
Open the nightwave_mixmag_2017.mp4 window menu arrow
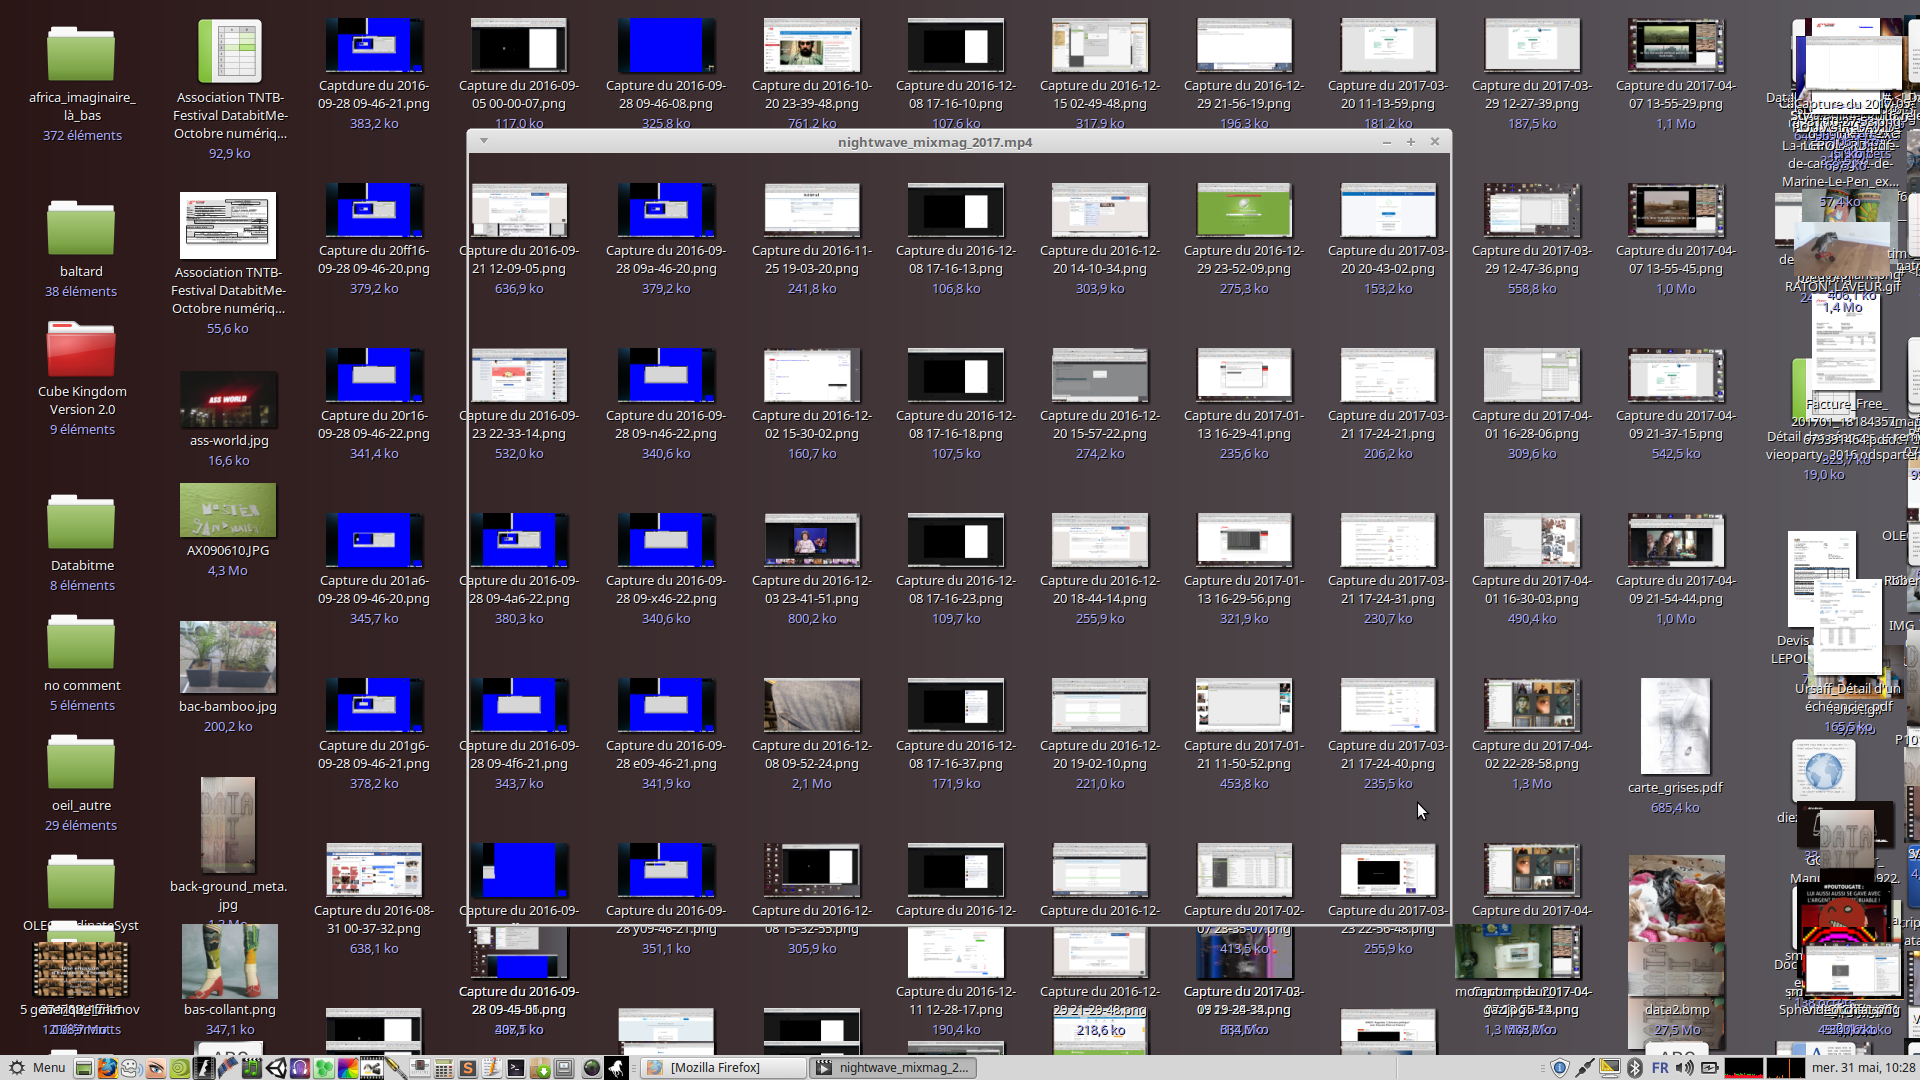(x=484, y=141)
